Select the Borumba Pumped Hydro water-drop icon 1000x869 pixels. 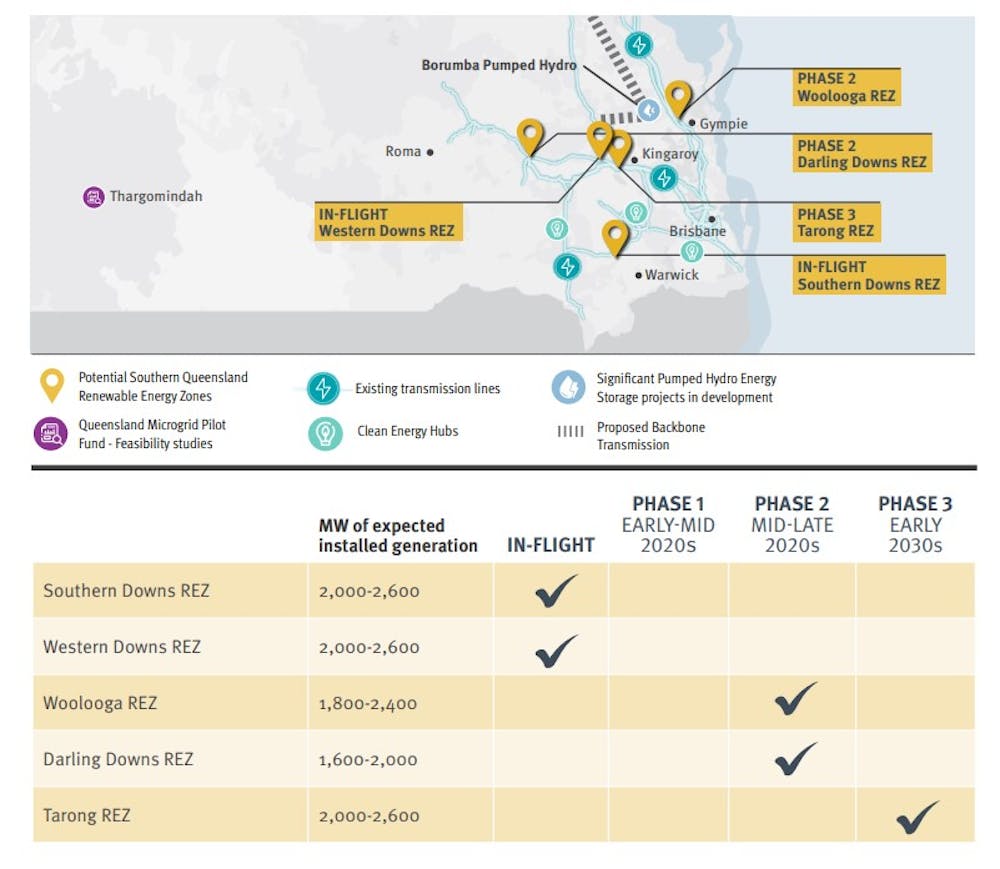click(x=649, y=111)
